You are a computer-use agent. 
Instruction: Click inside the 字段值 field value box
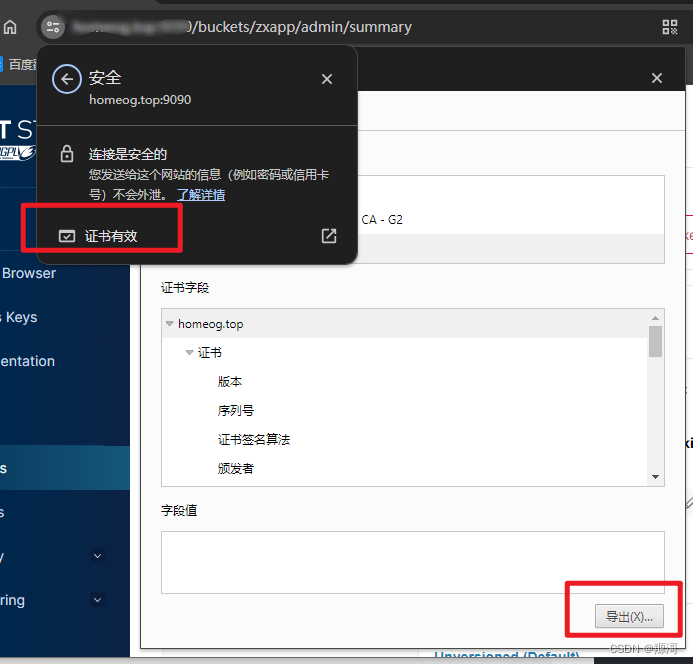tap(413, 562)
